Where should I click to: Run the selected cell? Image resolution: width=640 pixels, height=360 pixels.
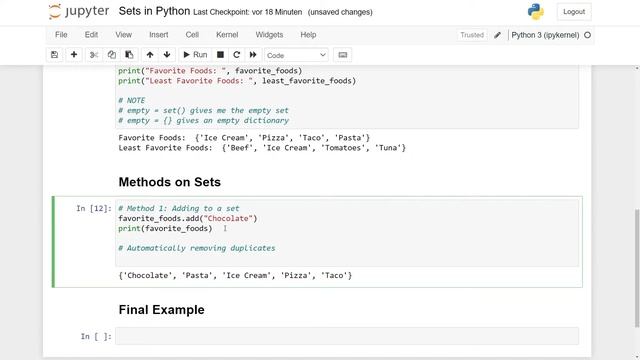(x=195, y=55)
